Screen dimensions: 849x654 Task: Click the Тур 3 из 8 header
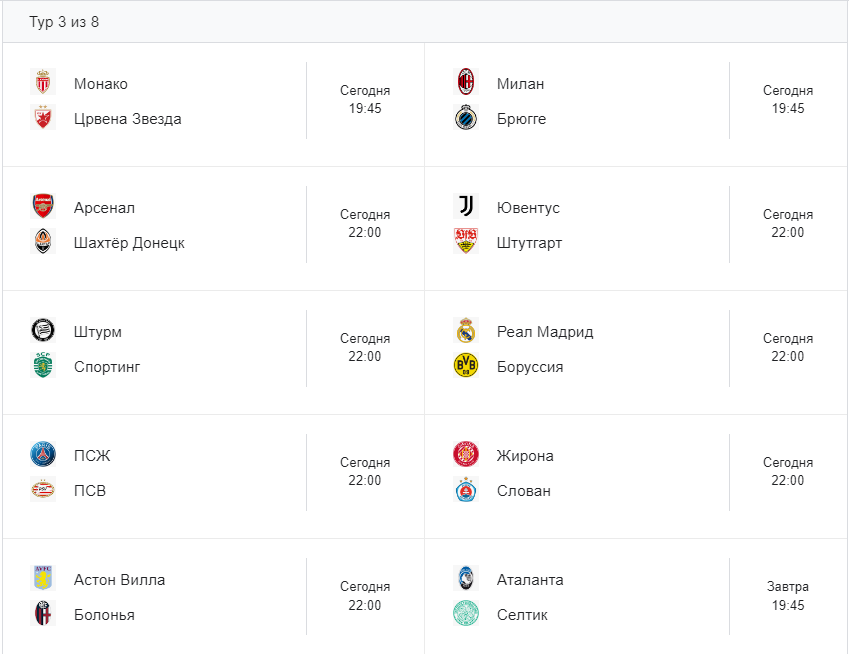point(64,22)
